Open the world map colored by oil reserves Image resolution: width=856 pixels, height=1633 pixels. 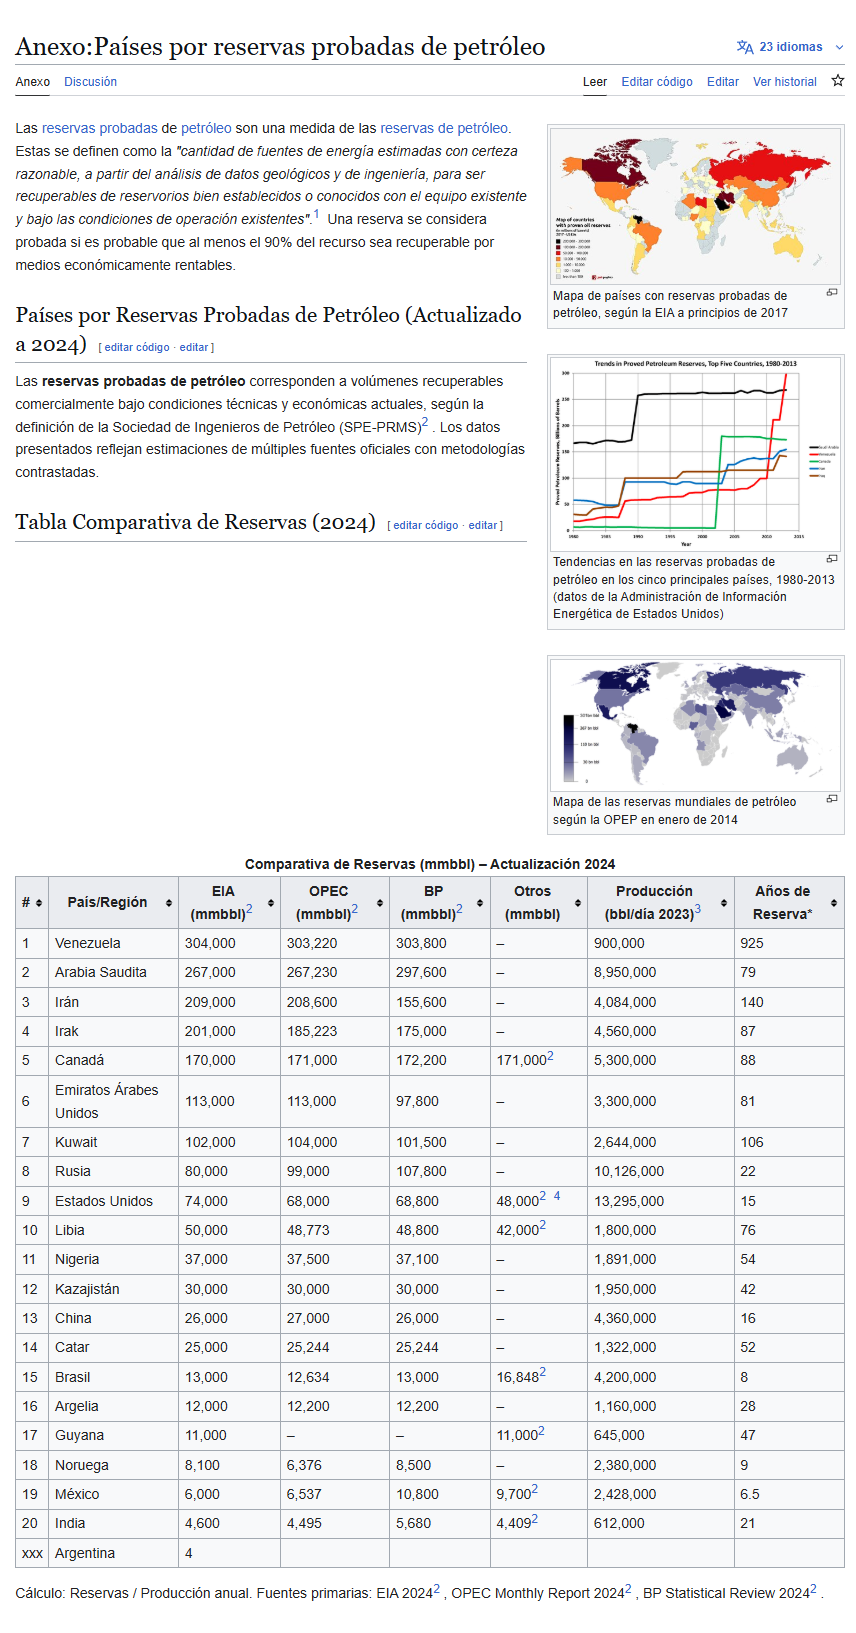(695, 207)
